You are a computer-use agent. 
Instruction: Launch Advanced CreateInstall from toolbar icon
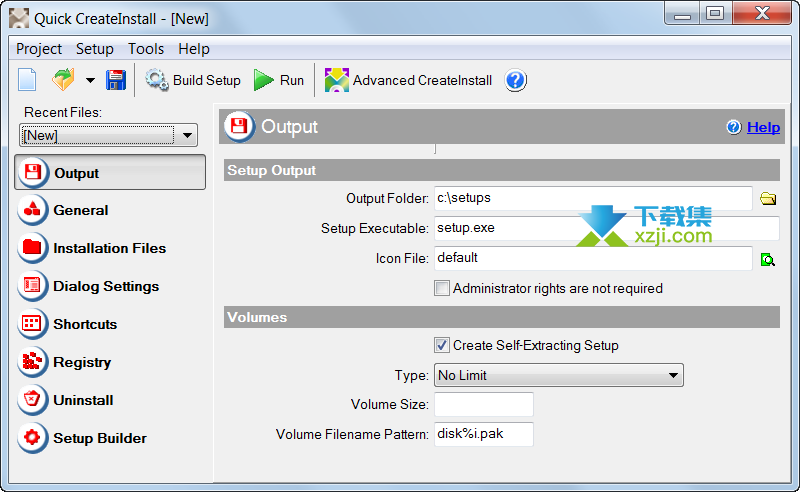coord(337,80)
